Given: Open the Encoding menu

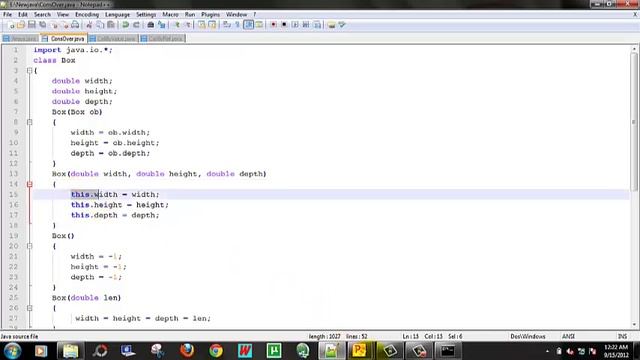Looking at the screenshot, I should 87,14.
